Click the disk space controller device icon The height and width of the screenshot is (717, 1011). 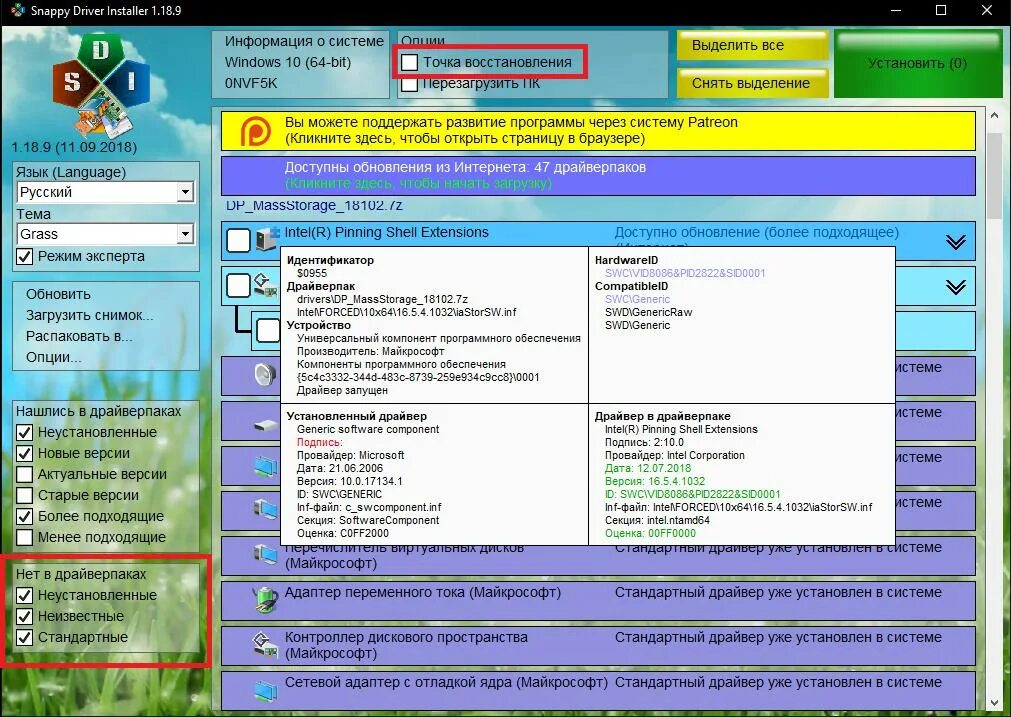pos(265,643)
